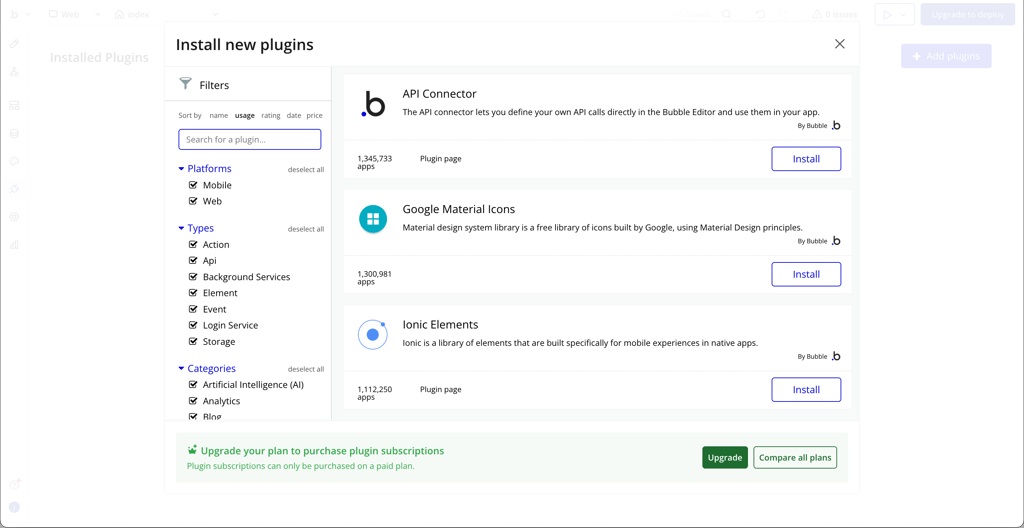1024x528 pixels.
Task: Open Plugin page link for Ionic Elements
Action: [441, 389]
